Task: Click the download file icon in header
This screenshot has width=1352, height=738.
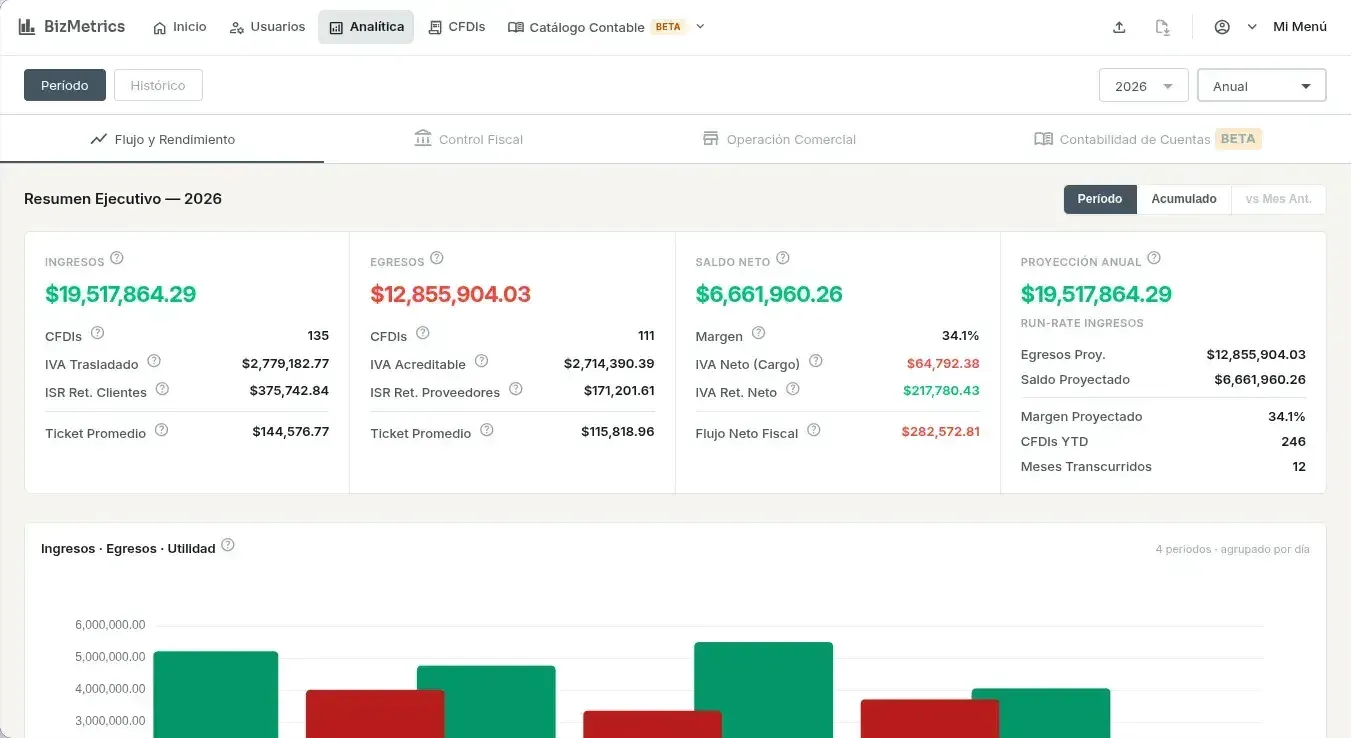Action: point(1162,27)
